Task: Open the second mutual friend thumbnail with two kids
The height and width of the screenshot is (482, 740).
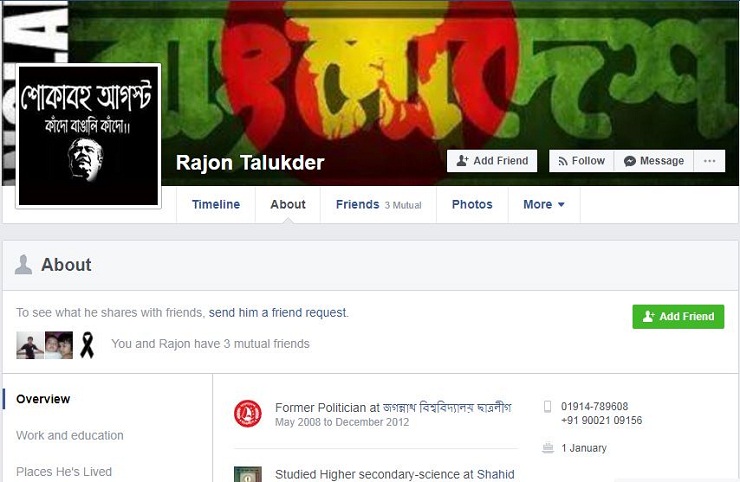Action: 59,345
